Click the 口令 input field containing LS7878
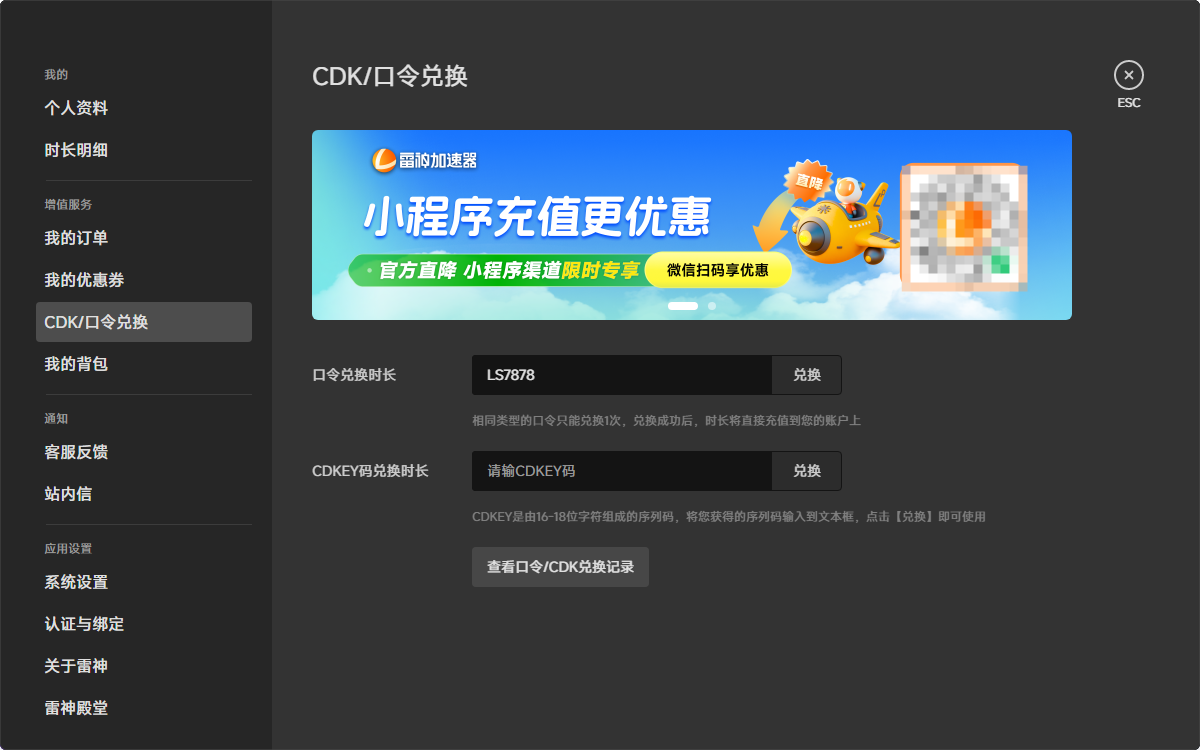The width and height of the screenshot is (1200, 750). point(622,375)
